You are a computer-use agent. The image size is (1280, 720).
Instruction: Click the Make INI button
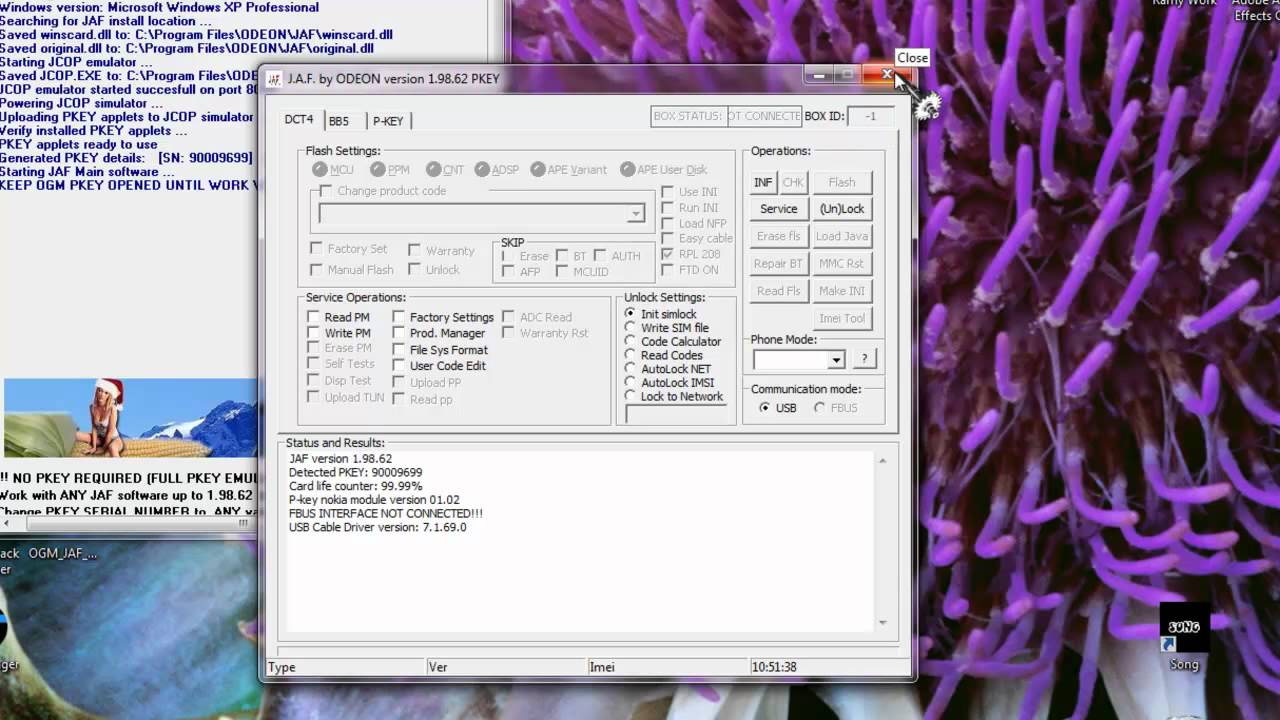point(842,291)
